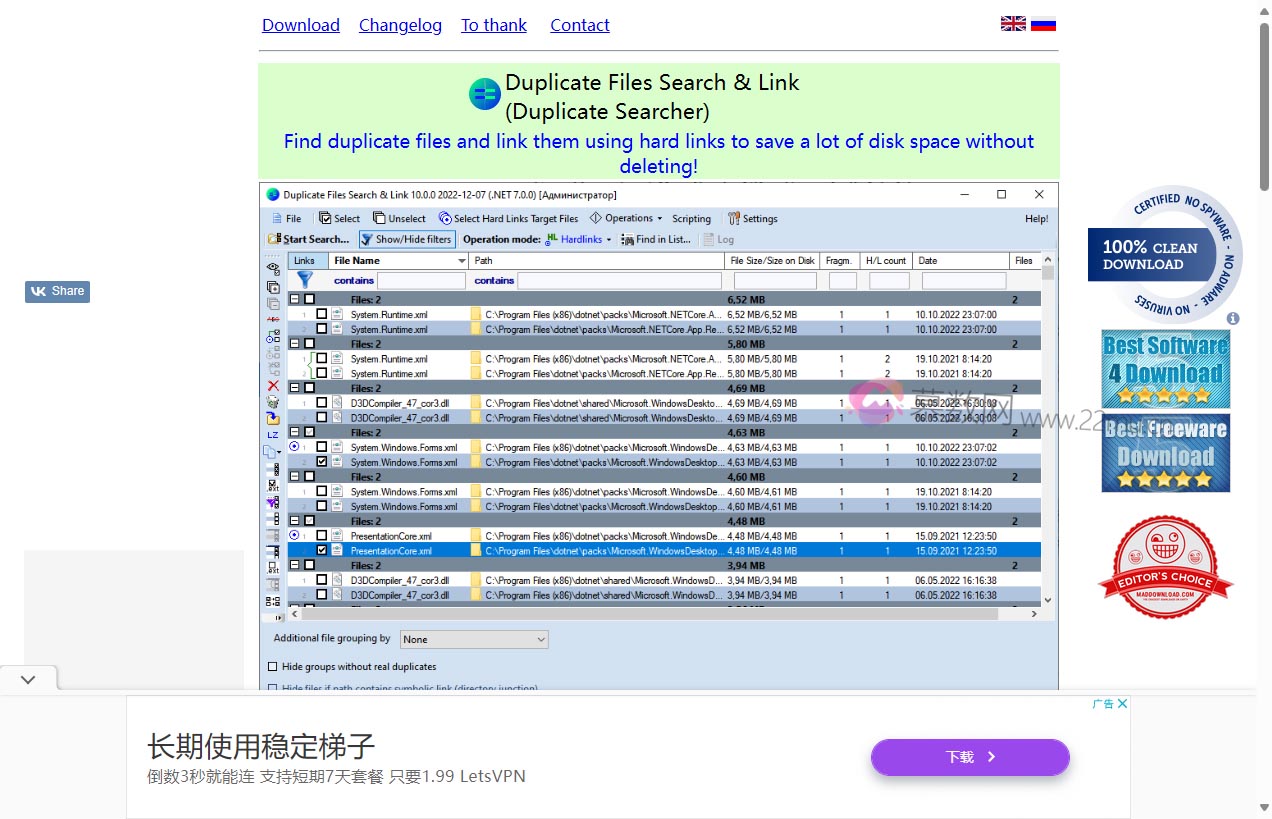
Task: Open Settings from the toolbar
Action: pyautogui.click(x=752, y=218)
